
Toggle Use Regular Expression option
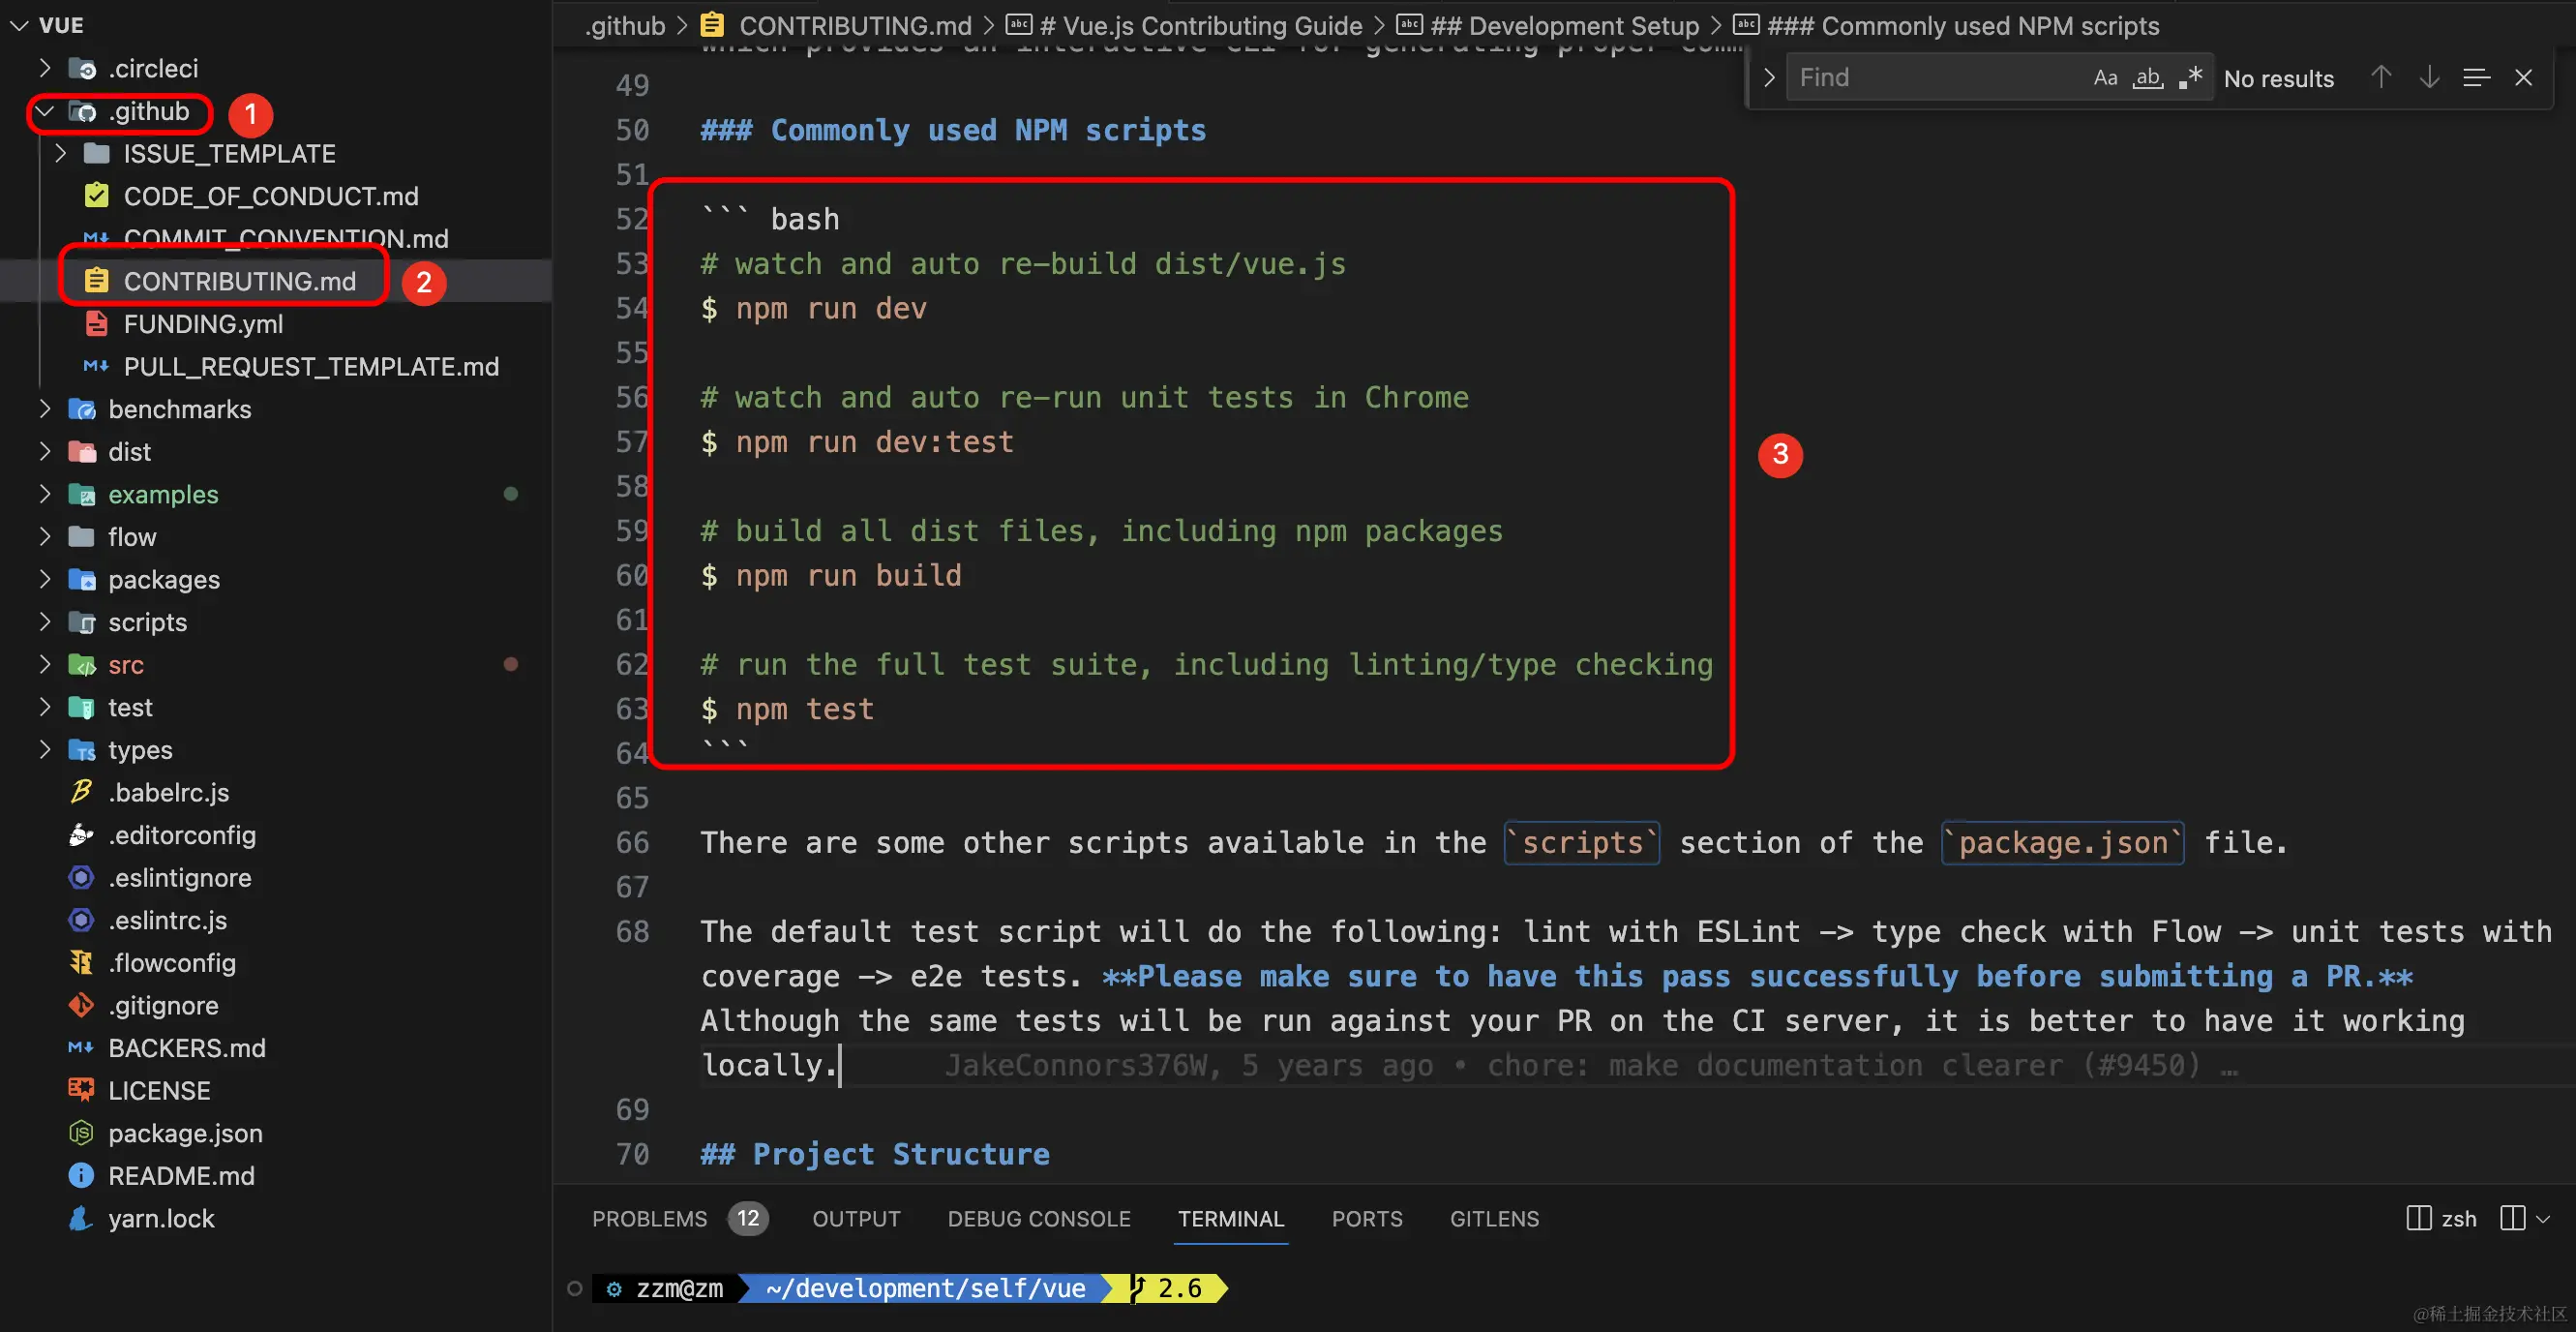pyautogui.click(x=2190, y=78)
